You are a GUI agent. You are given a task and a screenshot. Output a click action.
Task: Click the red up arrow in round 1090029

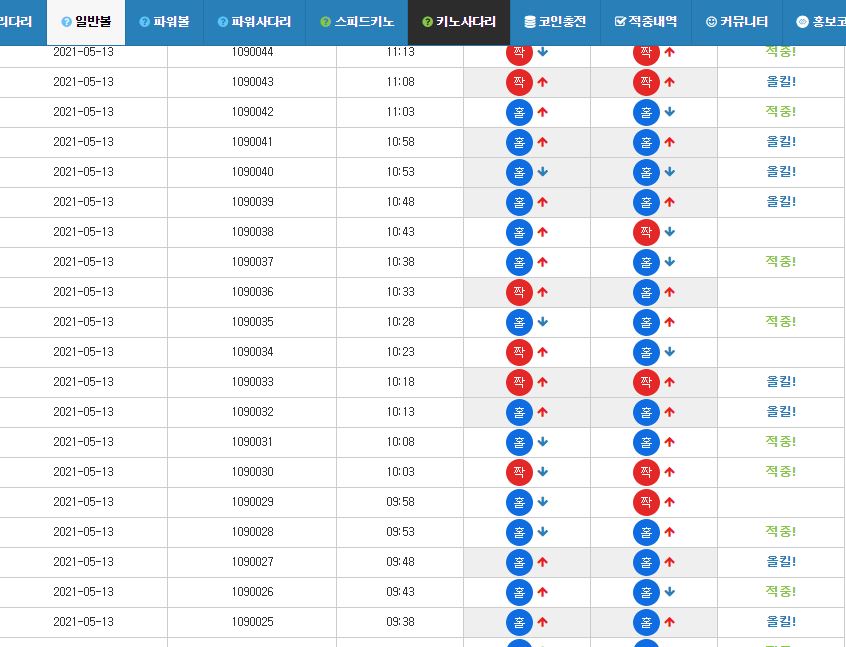(670, 502)
